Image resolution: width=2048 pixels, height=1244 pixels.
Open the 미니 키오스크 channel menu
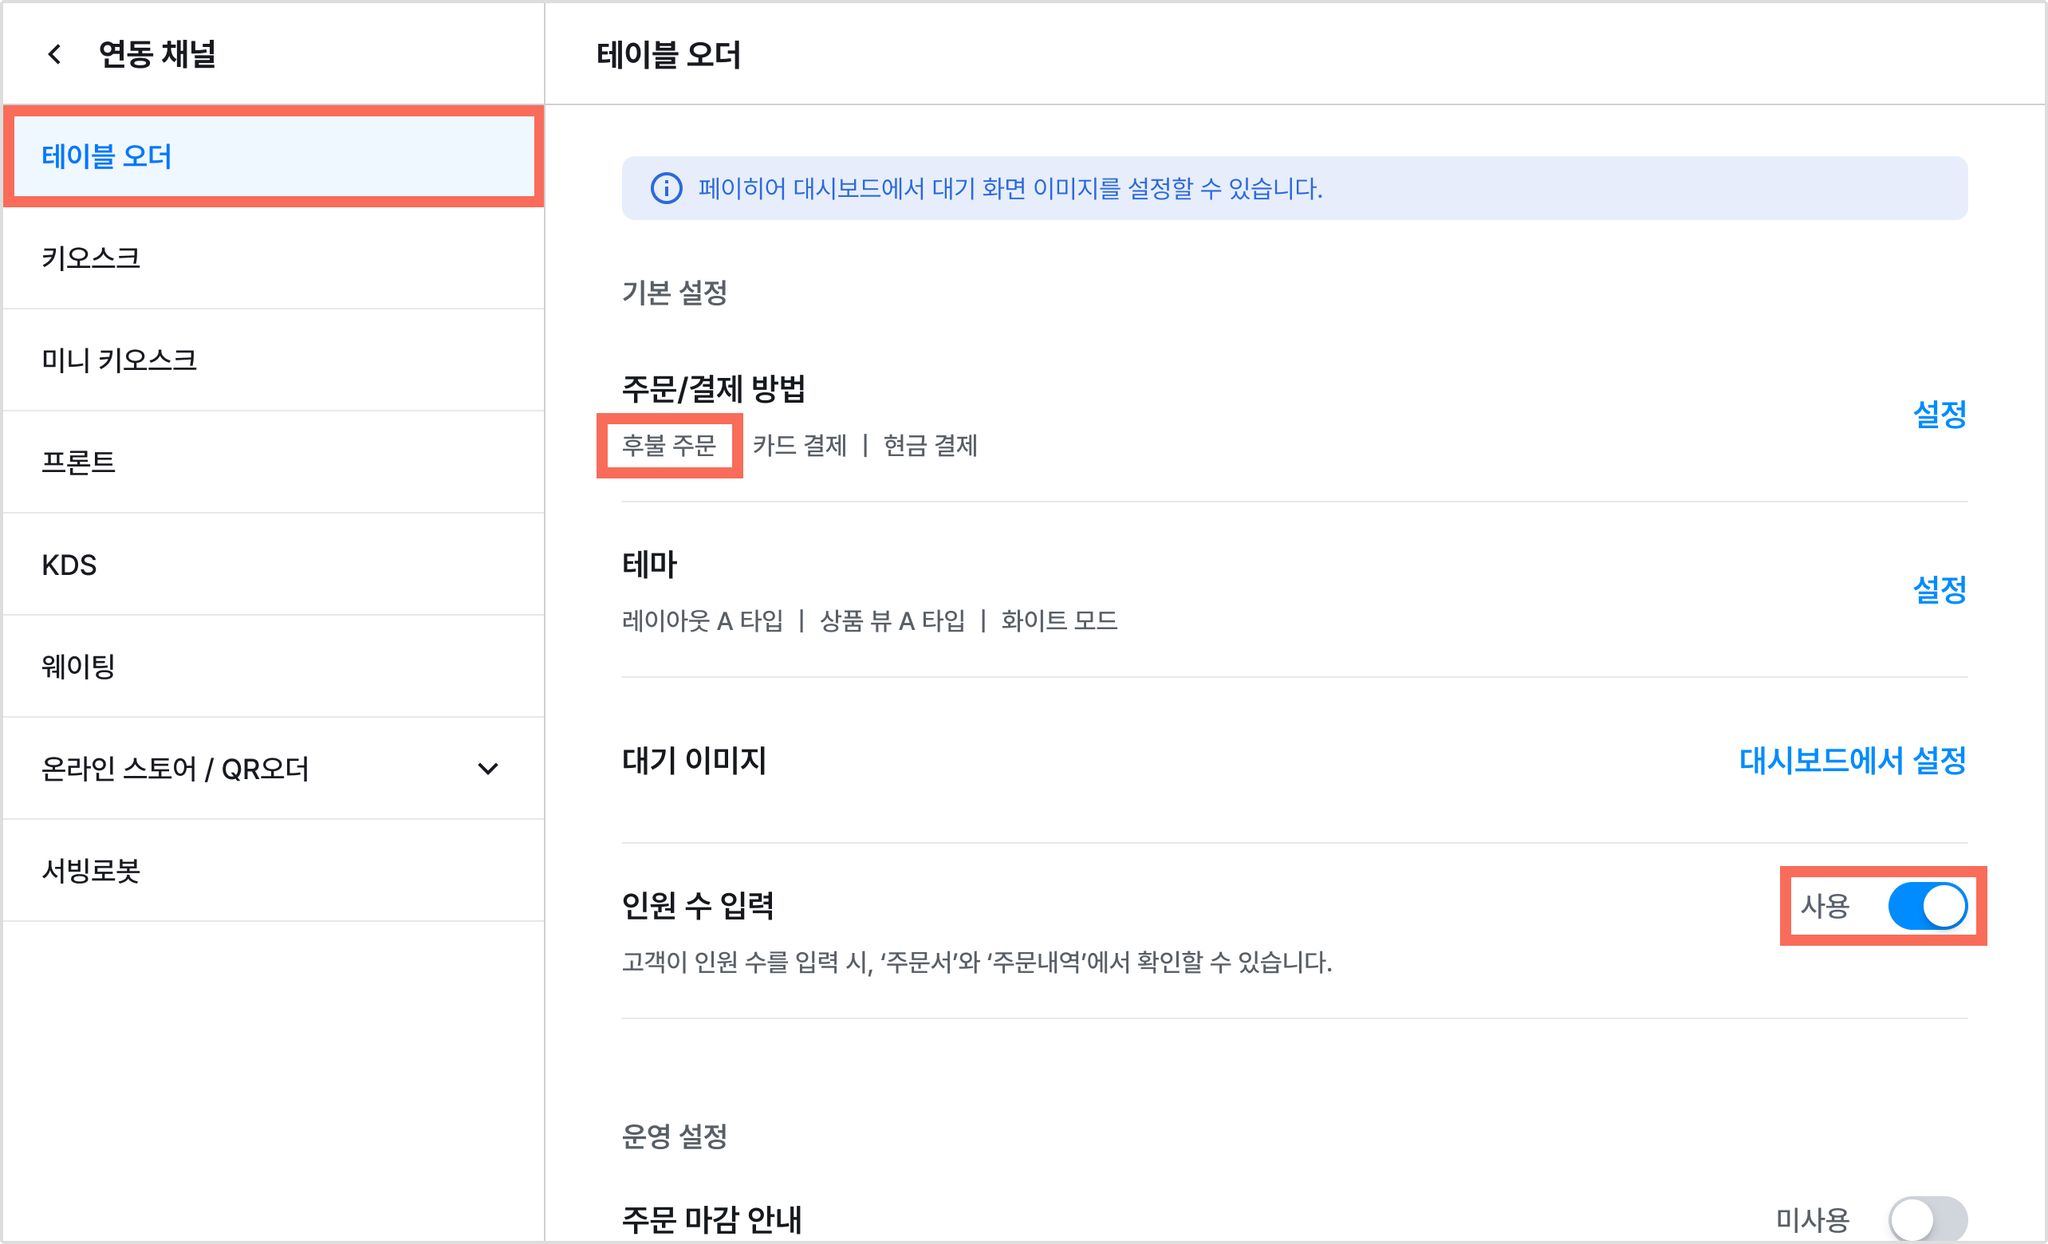point(274,360)
